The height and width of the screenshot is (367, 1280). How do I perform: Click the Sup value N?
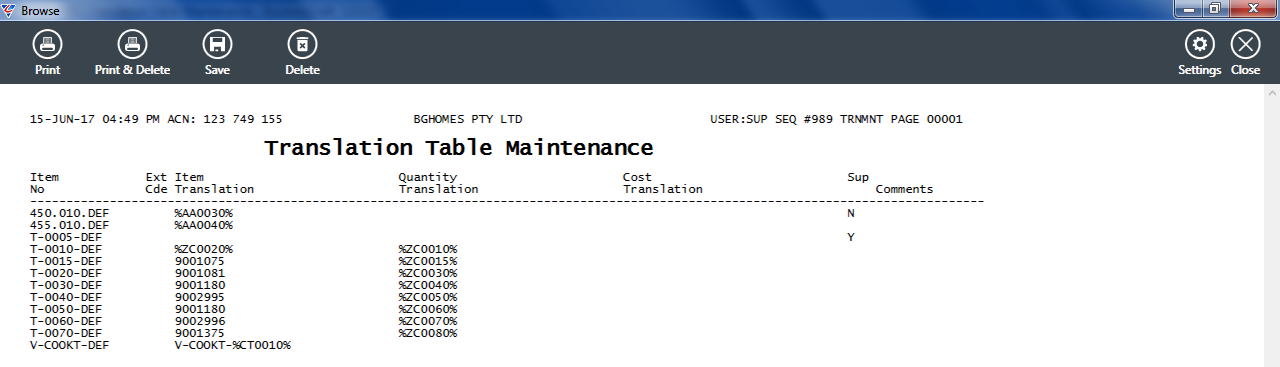[x=851, y=213]
